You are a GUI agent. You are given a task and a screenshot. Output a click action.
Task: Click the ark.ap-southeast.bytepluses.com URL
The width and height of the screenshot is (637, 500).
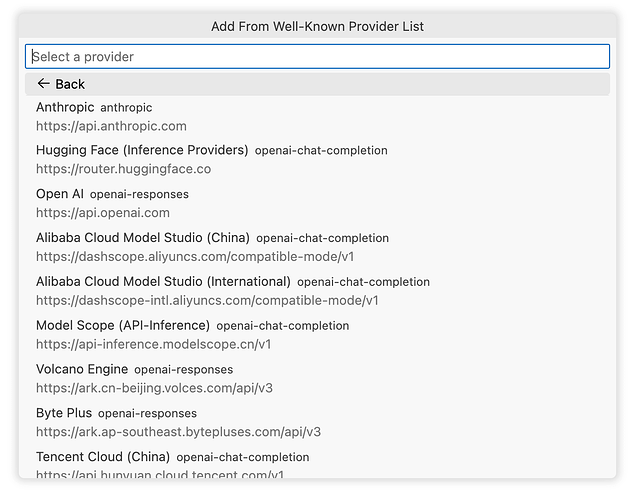pos(178,432)
